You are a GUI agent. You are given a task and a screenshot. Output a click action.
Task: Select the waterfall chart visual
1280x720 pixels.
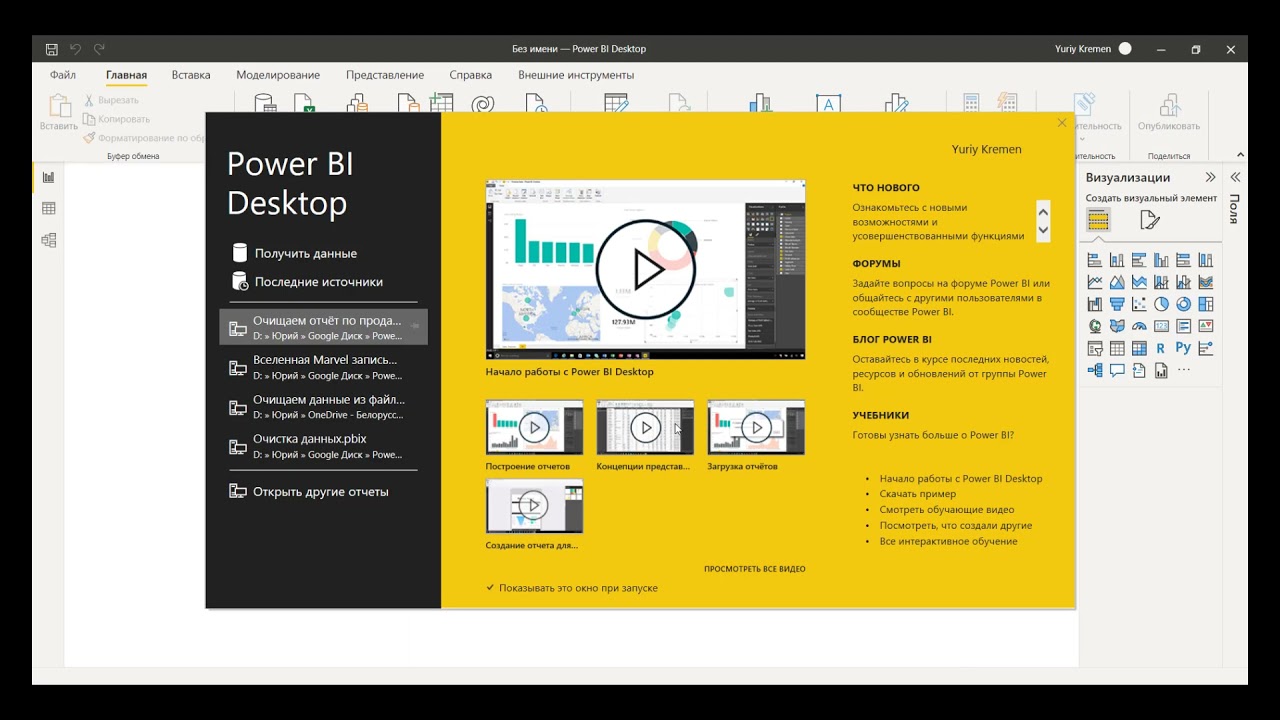[x=1095, y=304]
